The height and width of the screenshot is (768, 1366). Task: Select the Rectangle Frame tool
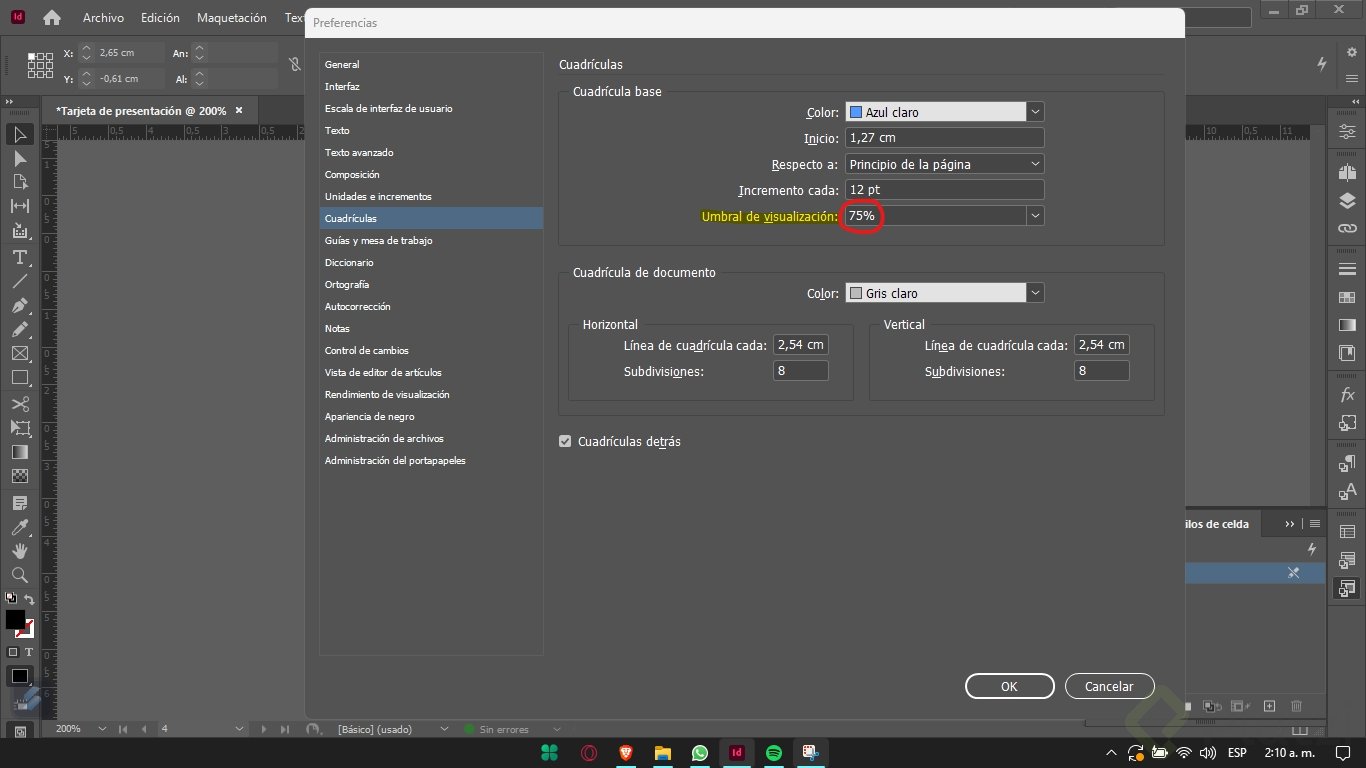20,353
